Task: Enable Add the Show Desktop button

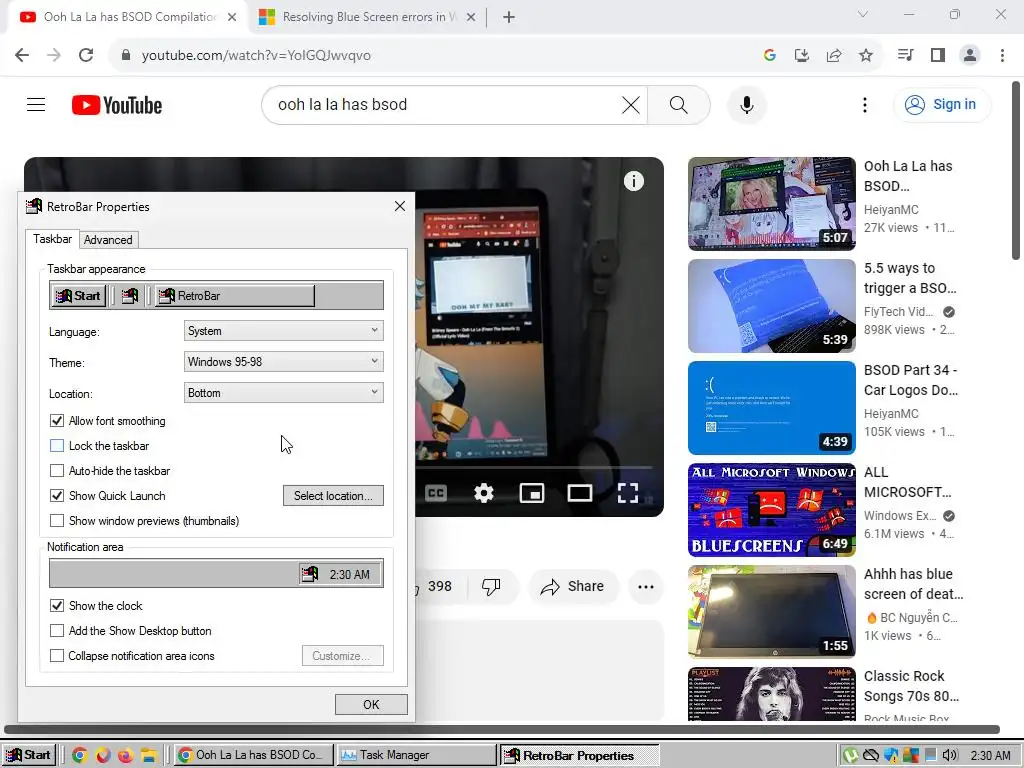Action: click(57, 630)
